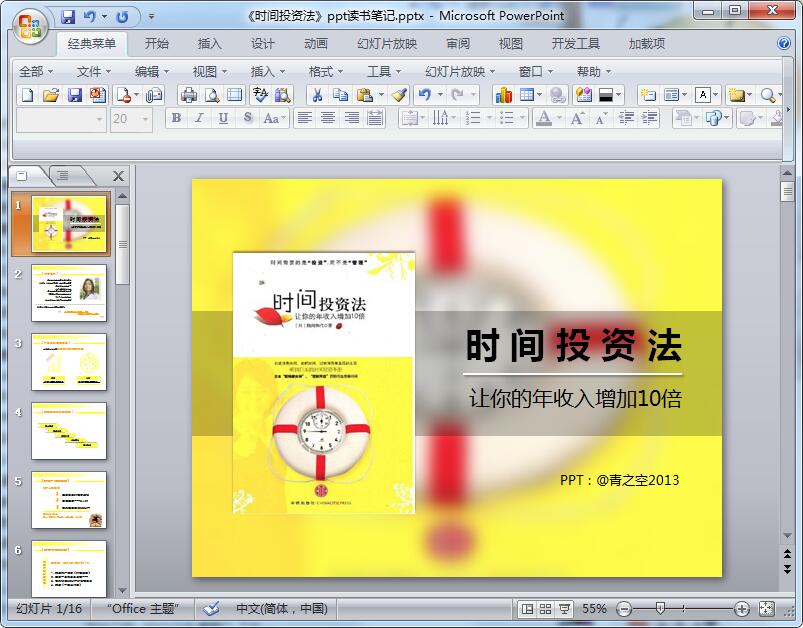Click the Save icon in Quick Access Toolbar
Viewport: 803px width, 628px height.
pyautogui.click(x=68, y=17)
